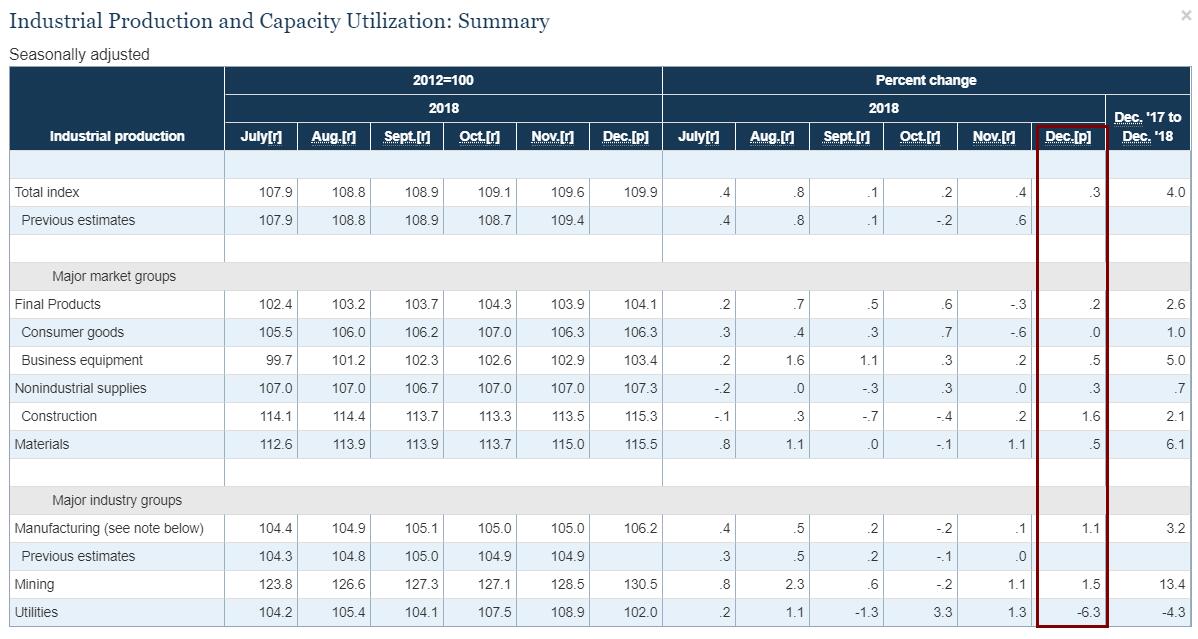Click the Mining row label
The width and height of the screenshot is (1198, 639).
point(34,584)
